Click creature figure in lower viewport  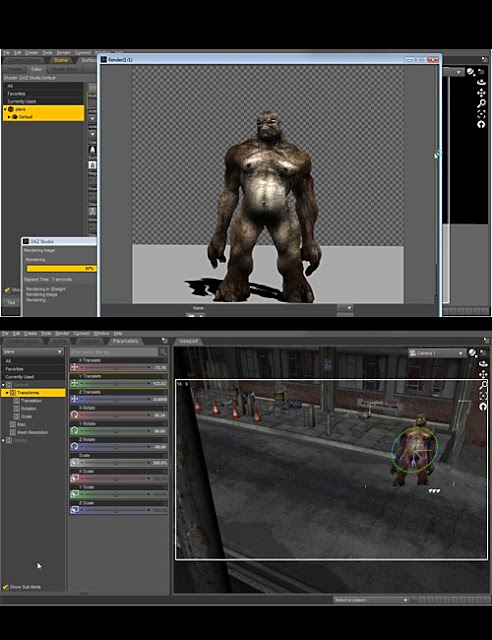coord(414,450)
